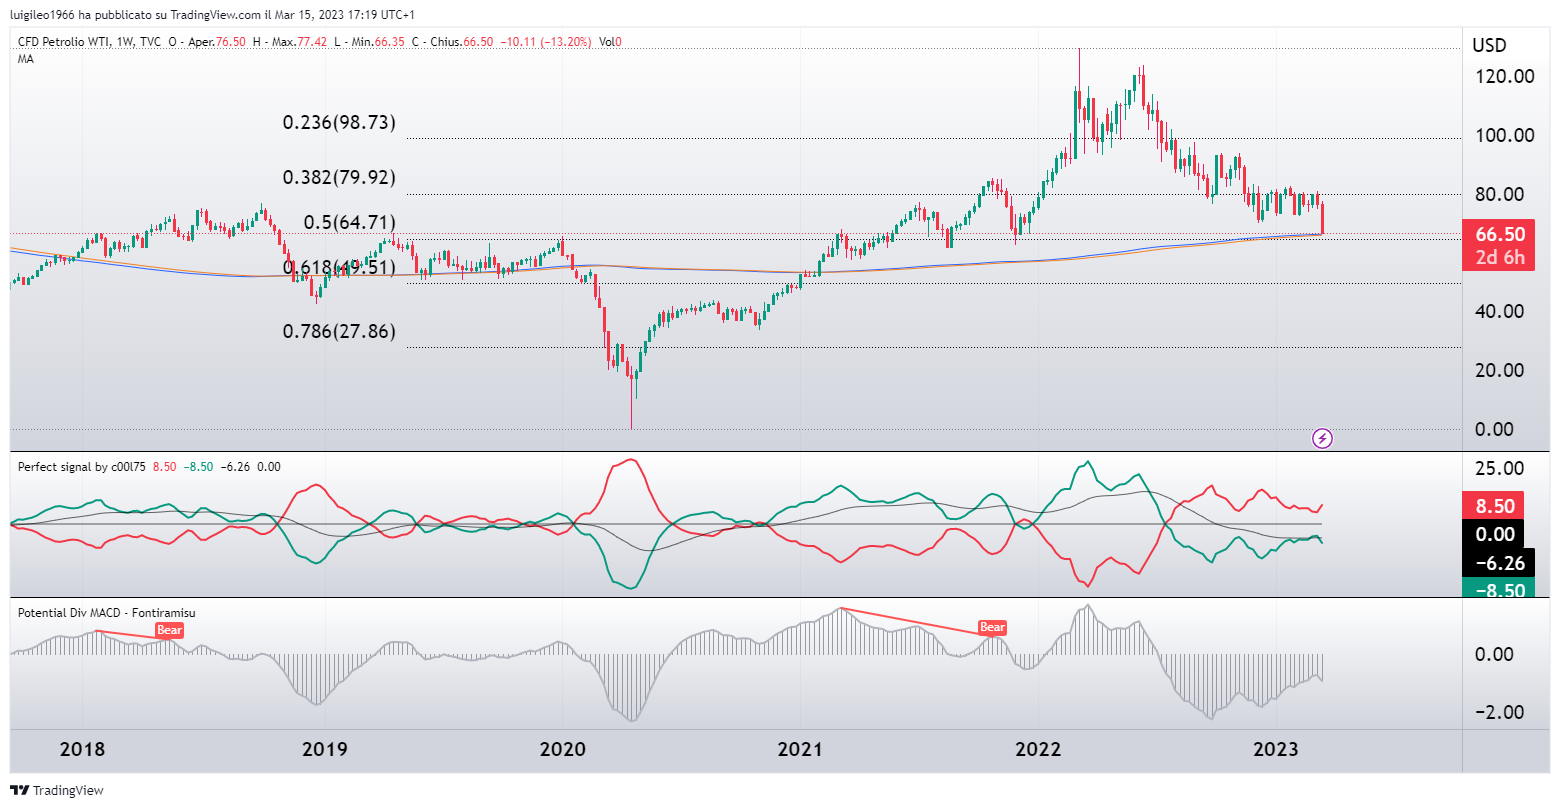Click the 40.00 price axis label
Viewport: 1560px width, 808px height.
[1500, 311]
